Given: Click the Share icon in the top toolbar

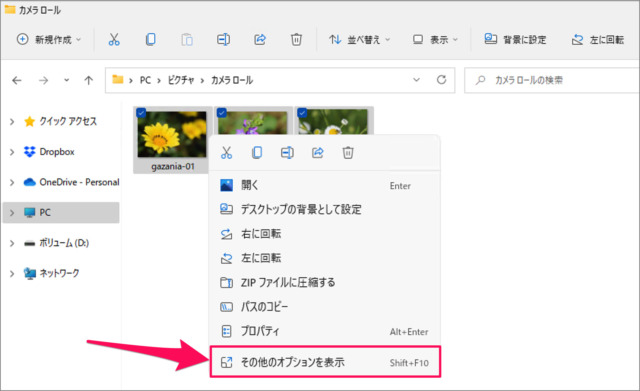Looking at the screenshot, I should (260, 40).
